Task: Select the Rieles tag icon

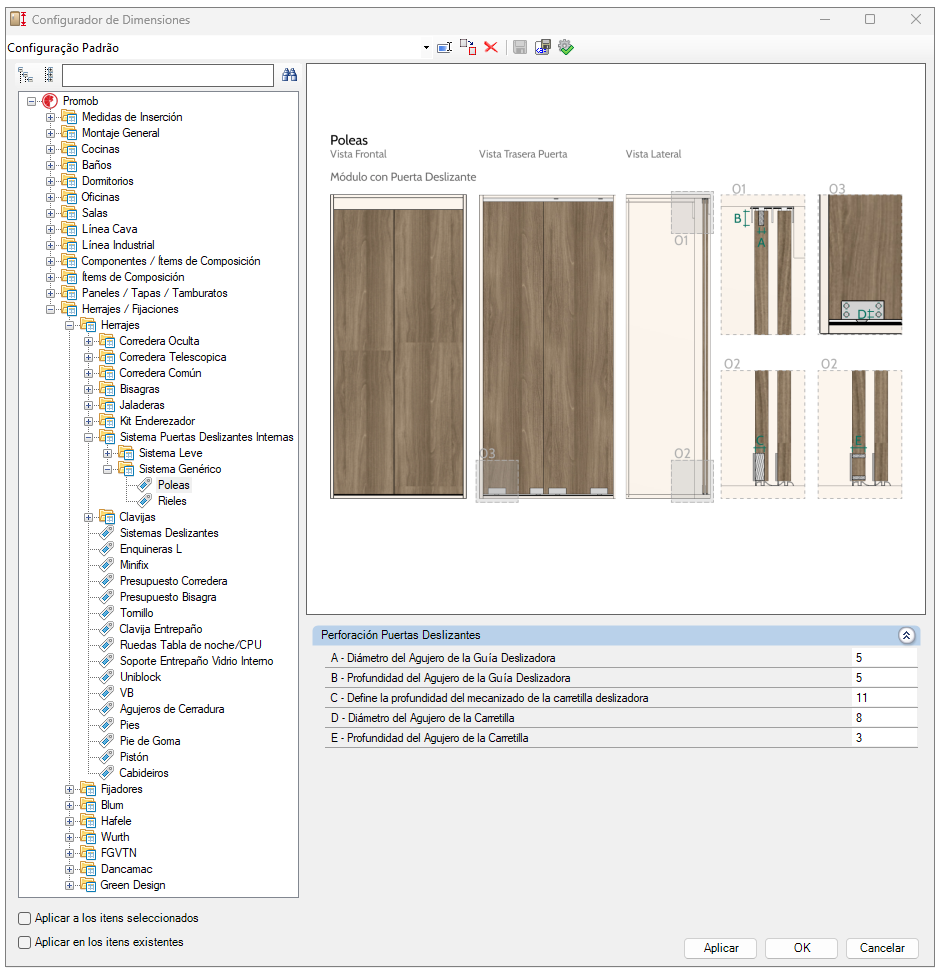Action: (145, 501)
